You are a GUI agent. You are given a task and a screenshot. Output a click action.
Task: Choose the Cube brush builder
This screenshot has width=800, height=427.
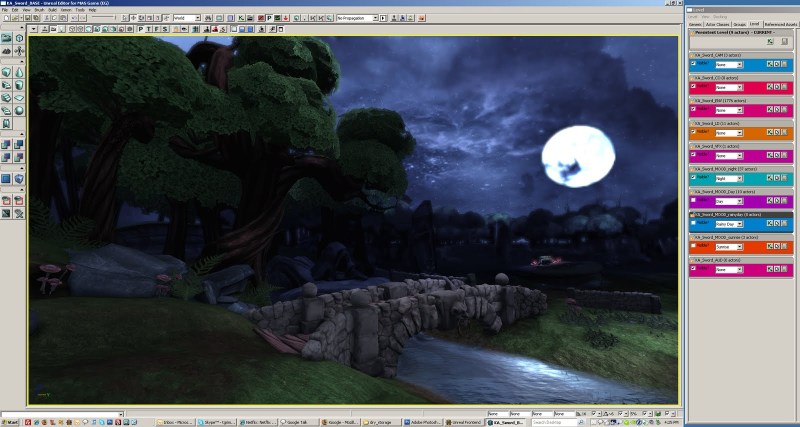coord(6,71)
